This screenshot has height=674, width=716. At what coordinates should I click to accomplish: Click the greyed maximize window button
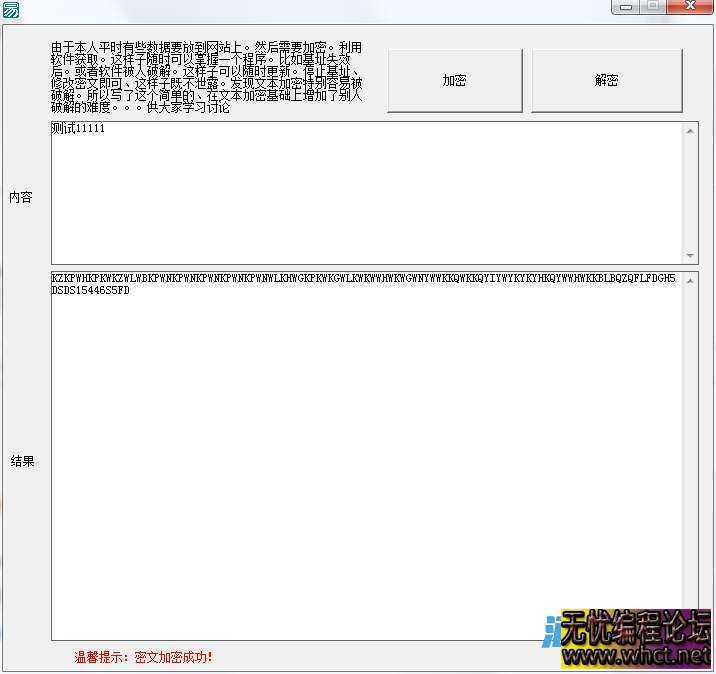pyautogui.click(x=653, y=6)
